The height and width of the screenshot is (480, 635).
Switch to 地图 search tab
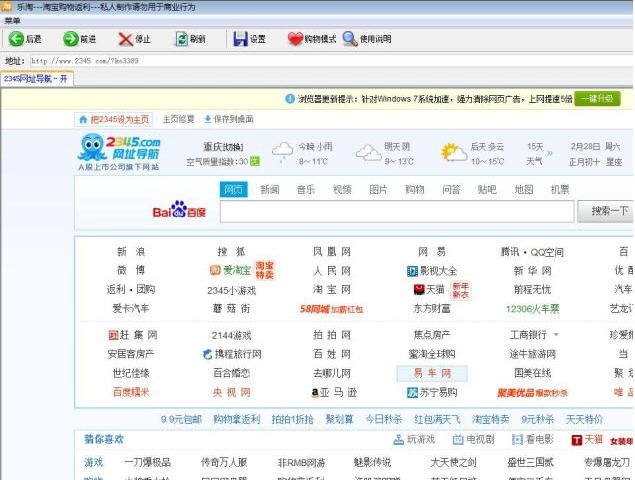point(524,189)
